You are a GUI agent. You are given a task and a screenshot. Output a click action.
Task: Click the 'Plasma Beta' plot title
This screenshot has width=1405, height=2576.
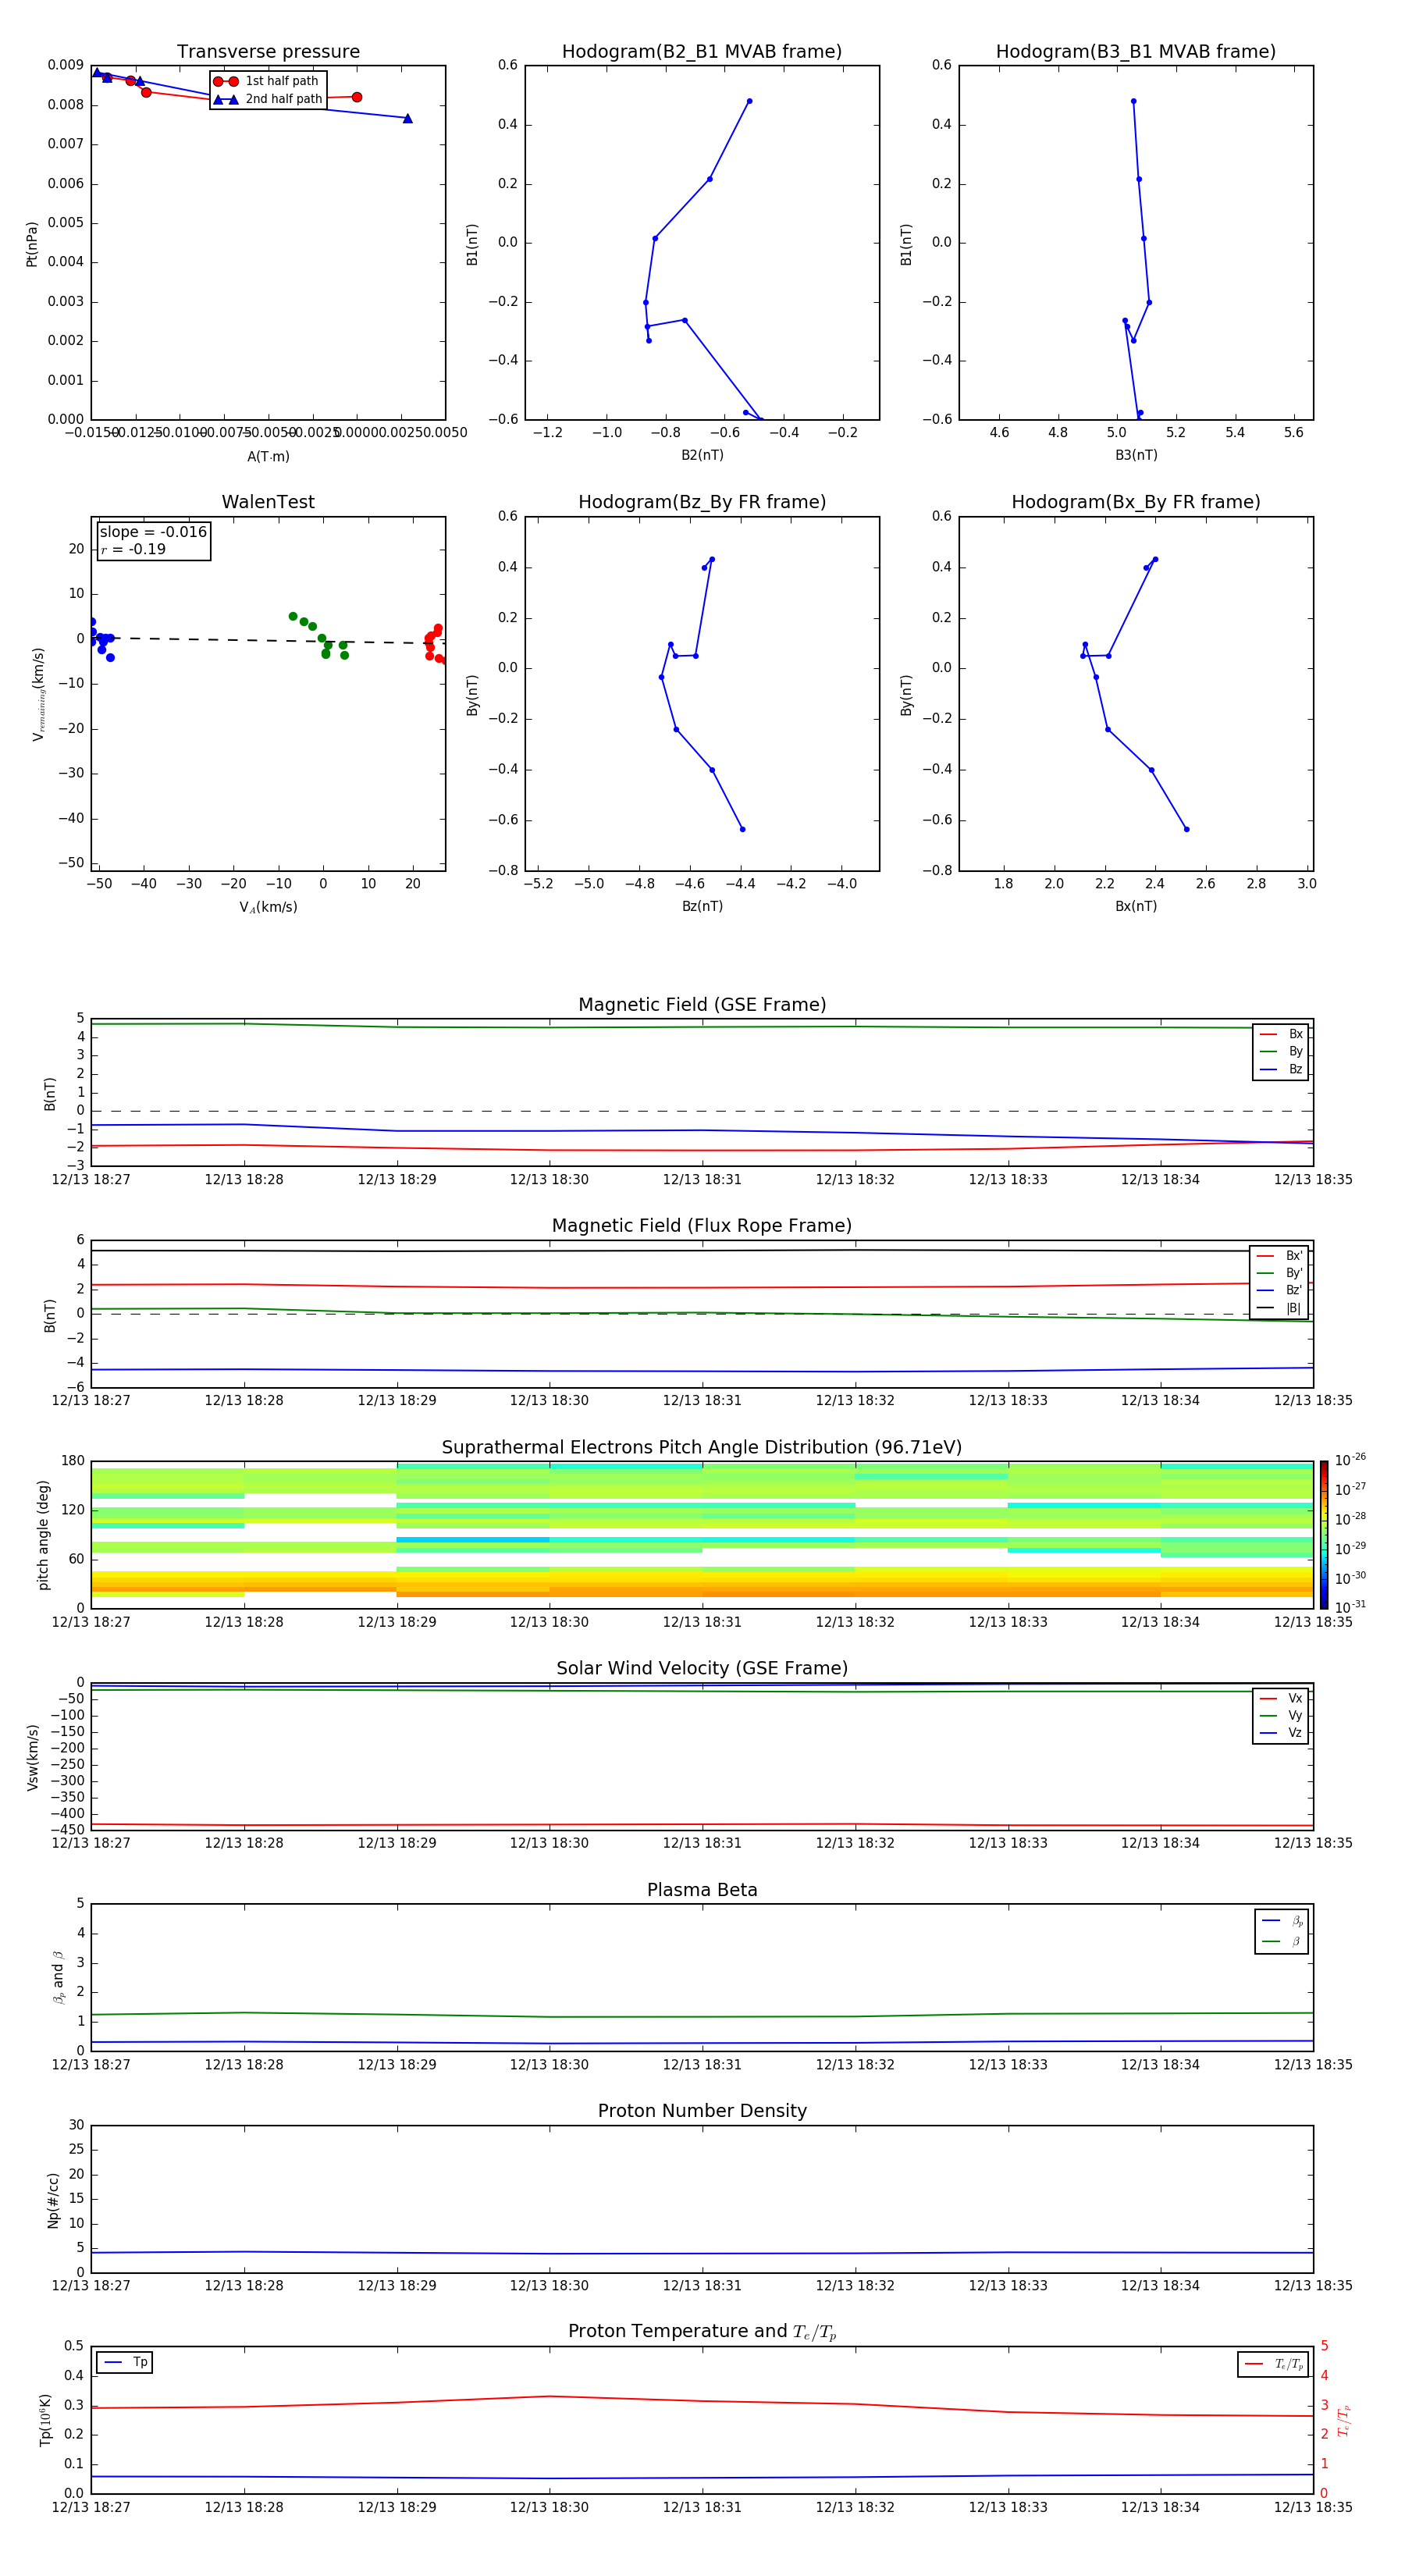tap(702, 1890)
